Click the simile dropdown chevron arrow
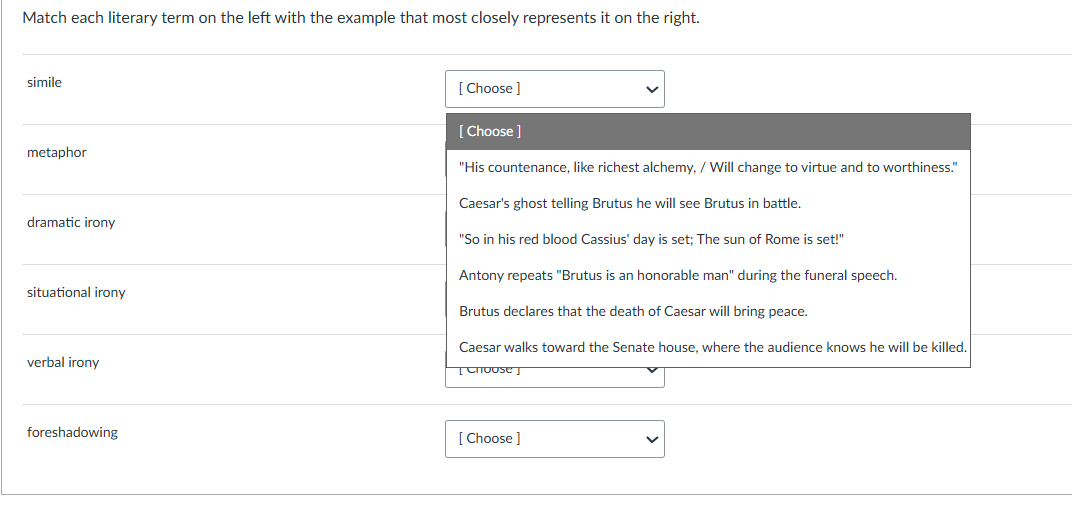1072x508 pixels. click(652, 89)
